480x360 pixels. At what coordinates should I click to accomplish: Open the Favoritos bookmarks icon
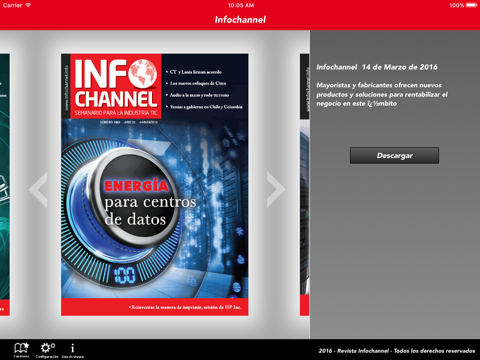(x=21, y=350)
